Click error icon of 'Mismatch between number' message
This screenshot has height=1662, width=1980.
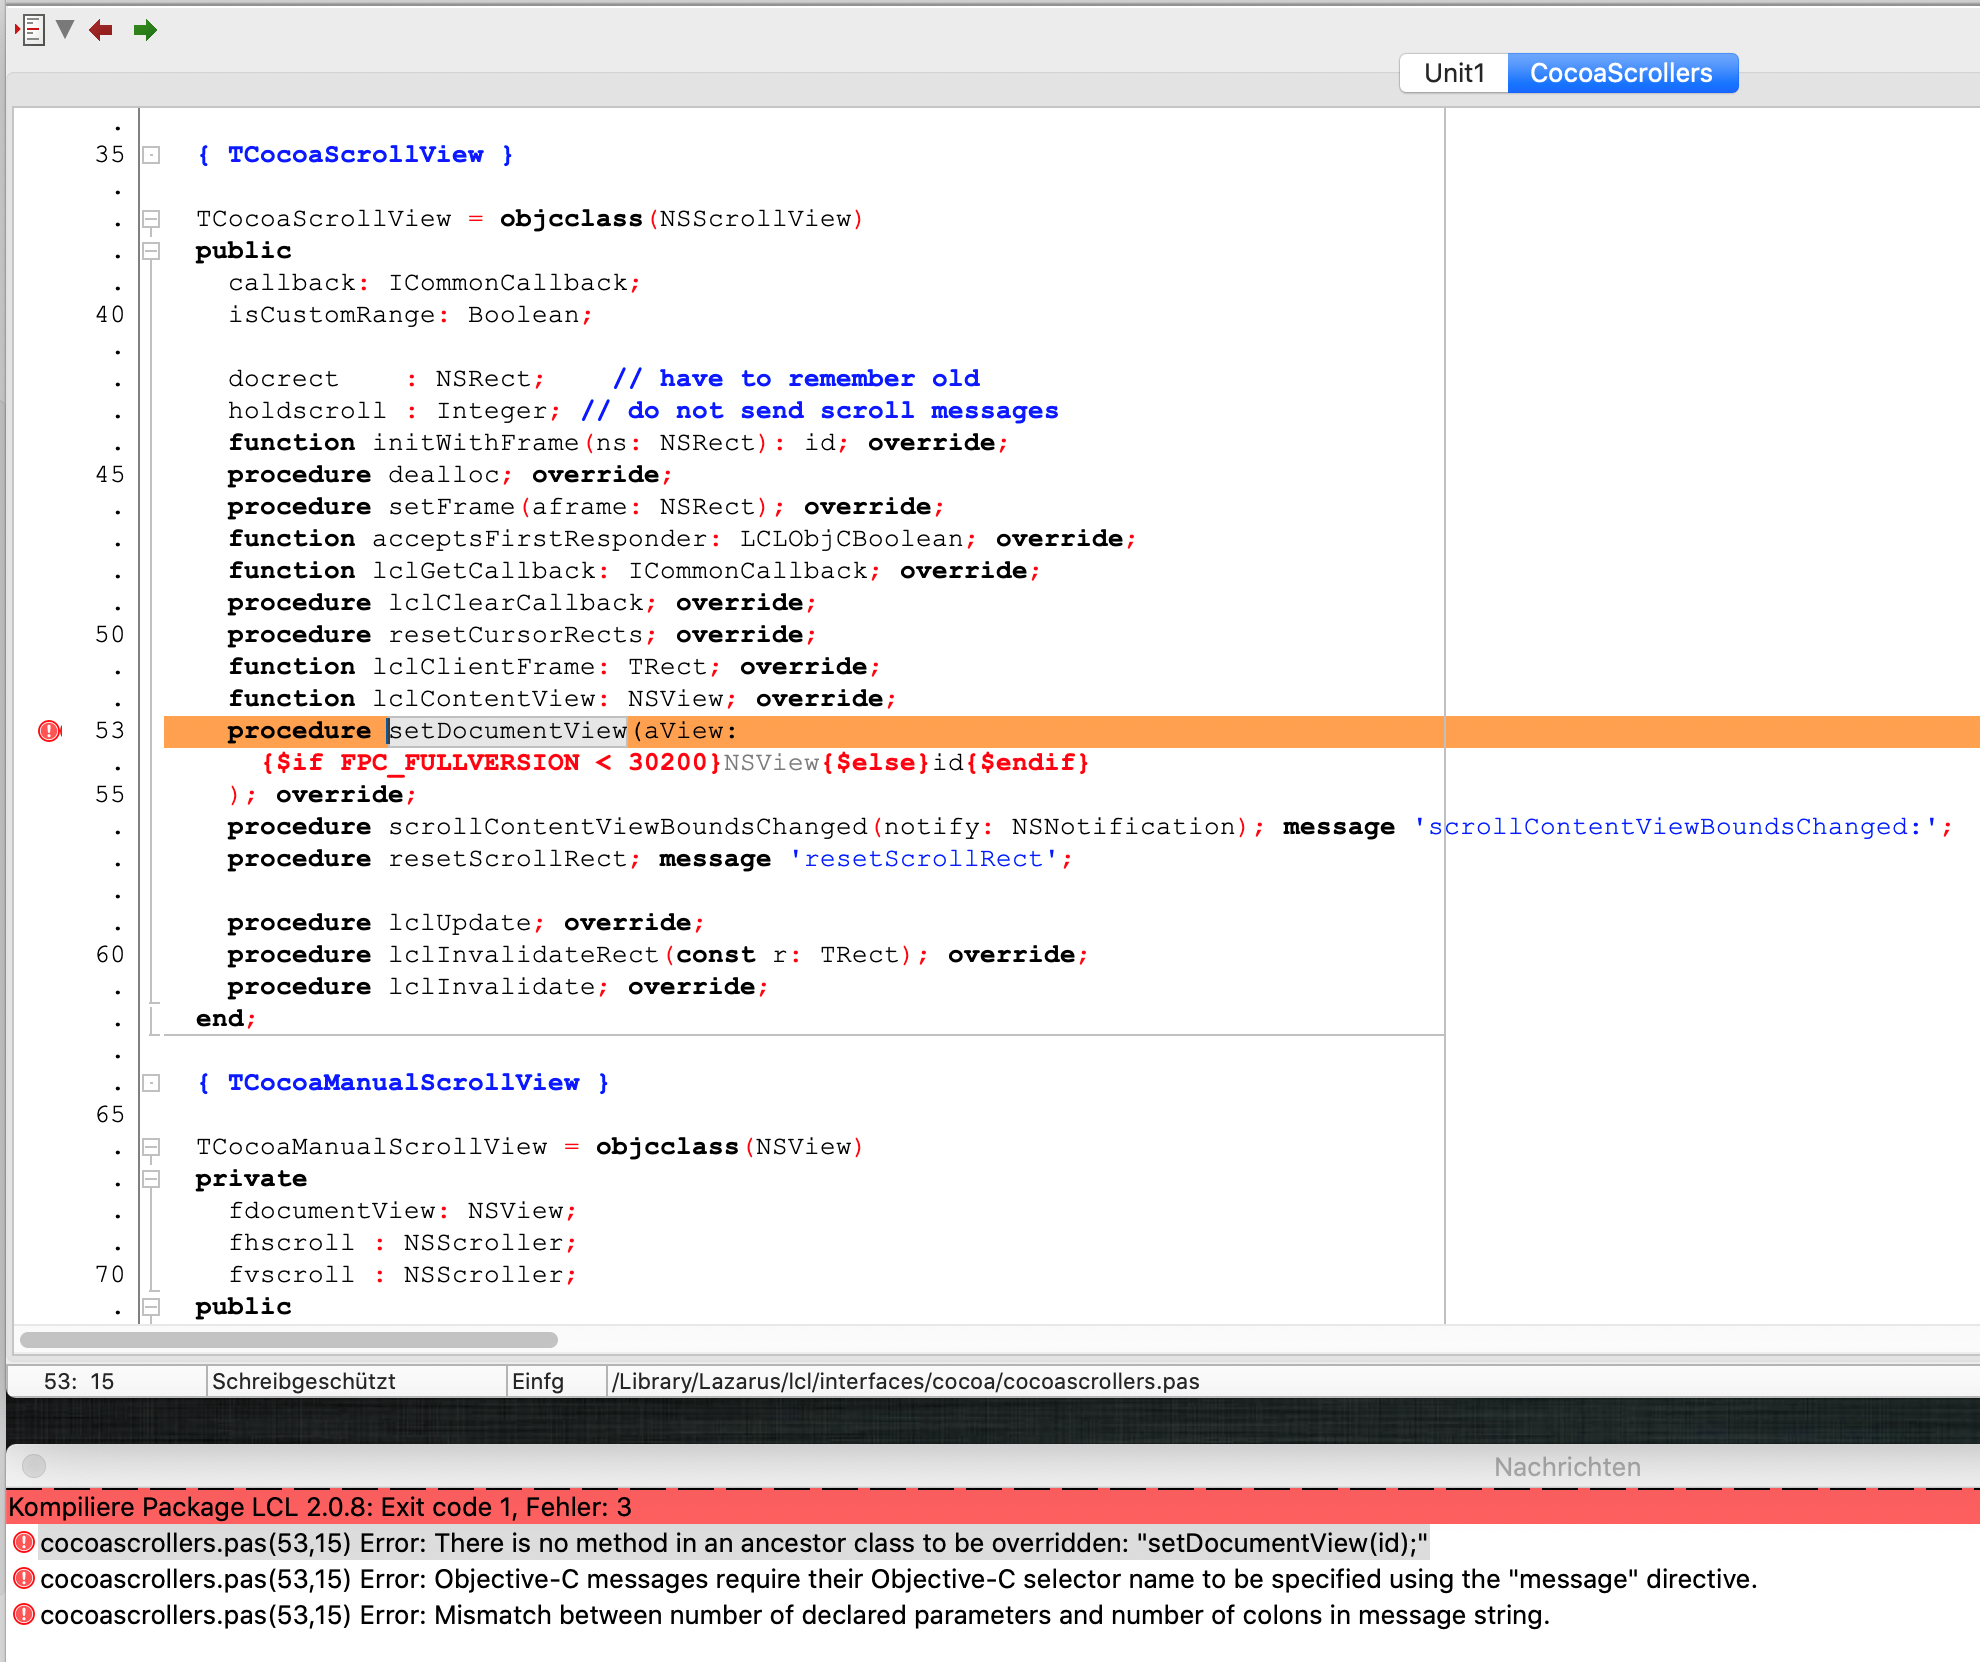[x=24, y=1615]
